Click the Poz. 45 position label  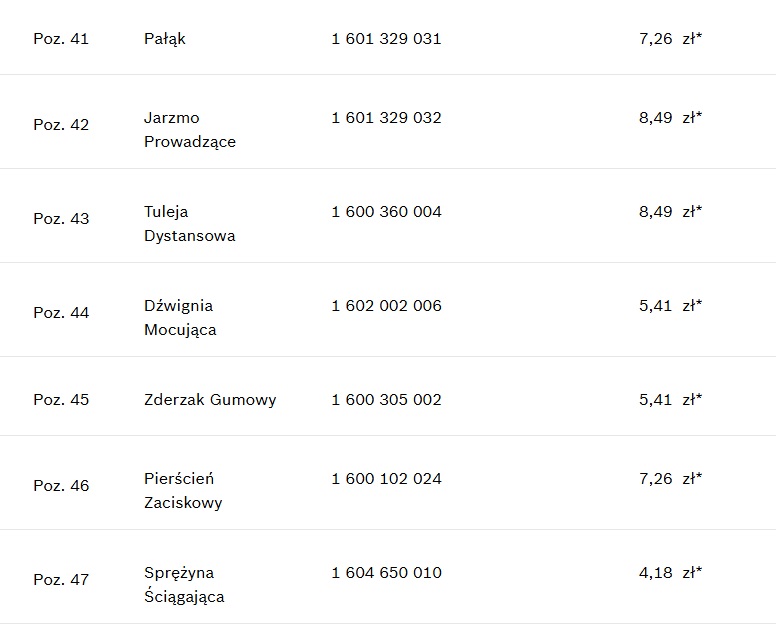(61, 400)
